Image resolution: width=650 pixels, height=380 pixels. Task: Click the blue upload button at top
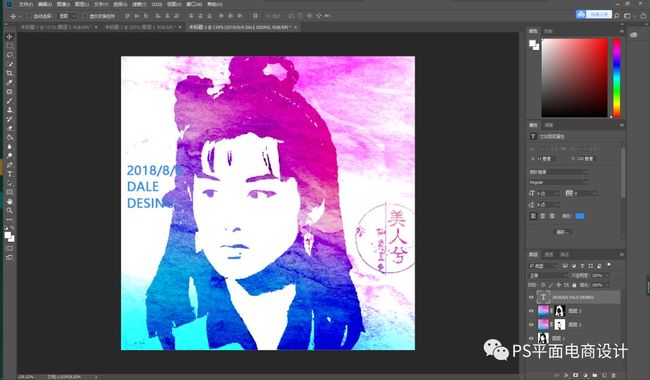pos(594,15)
